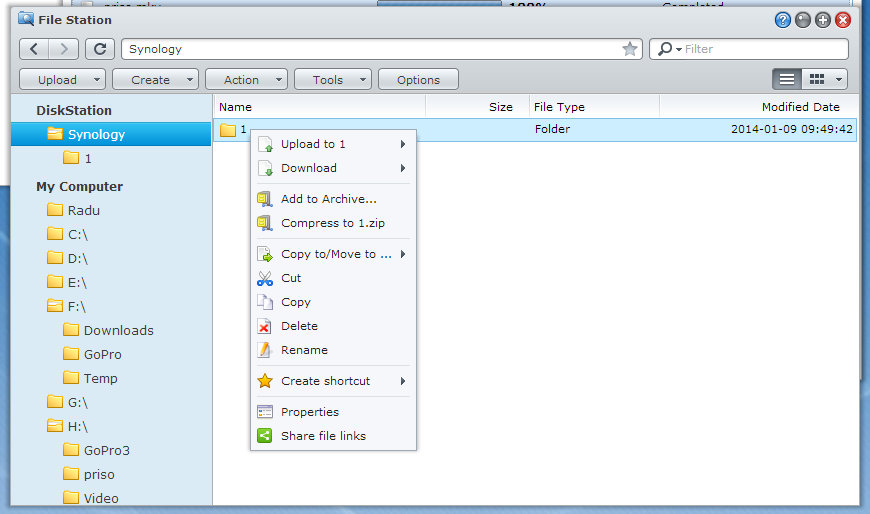Collapse the F:\ drive open-folder icon
Viewport: 870px width, 514px height.
(55, 306)
